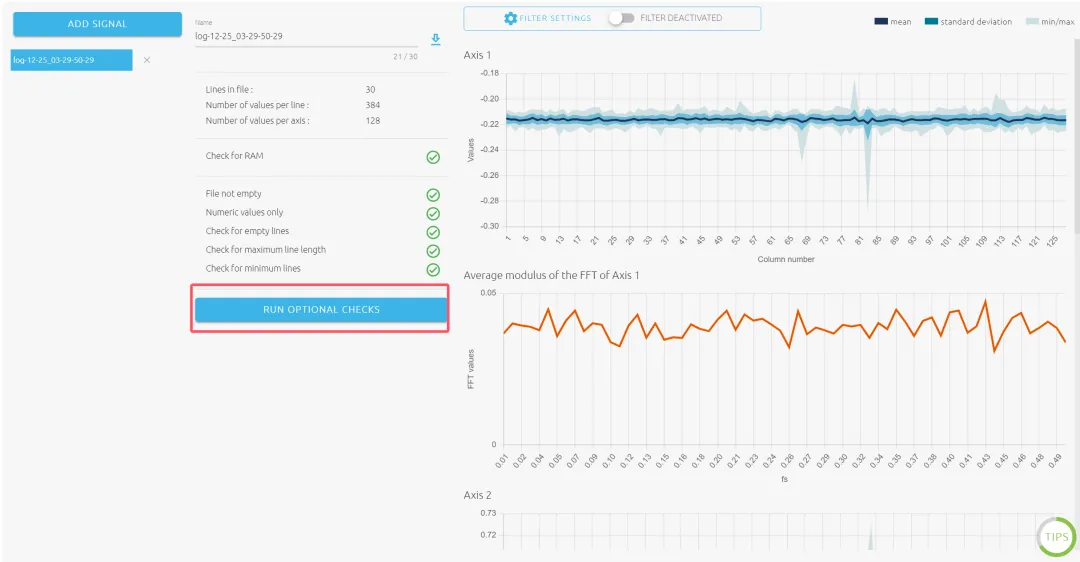
Task: Click the mean legend color swatch
Action: [880, 21]
